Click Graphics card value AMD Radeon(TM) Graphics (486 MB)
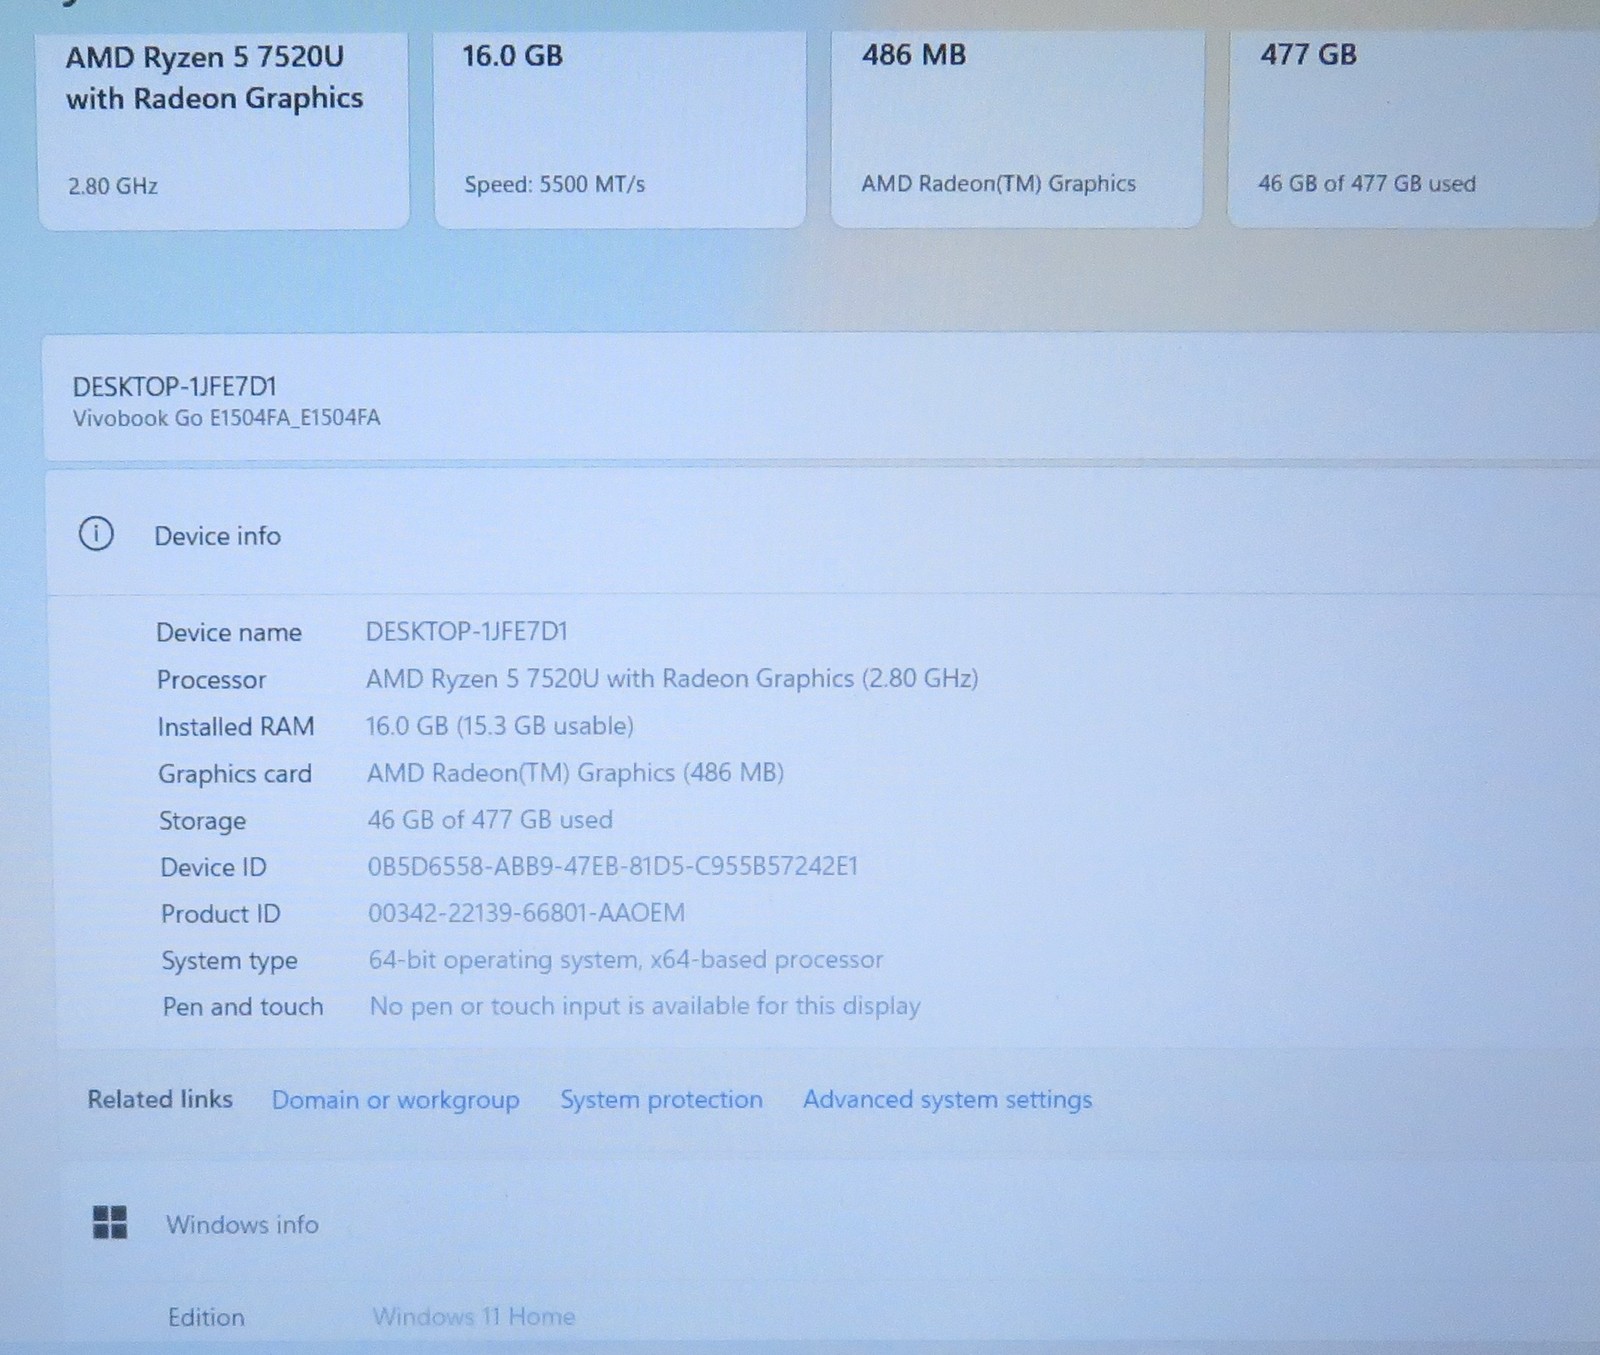This screenshot has height=1355, width=1600. (575, 772)
